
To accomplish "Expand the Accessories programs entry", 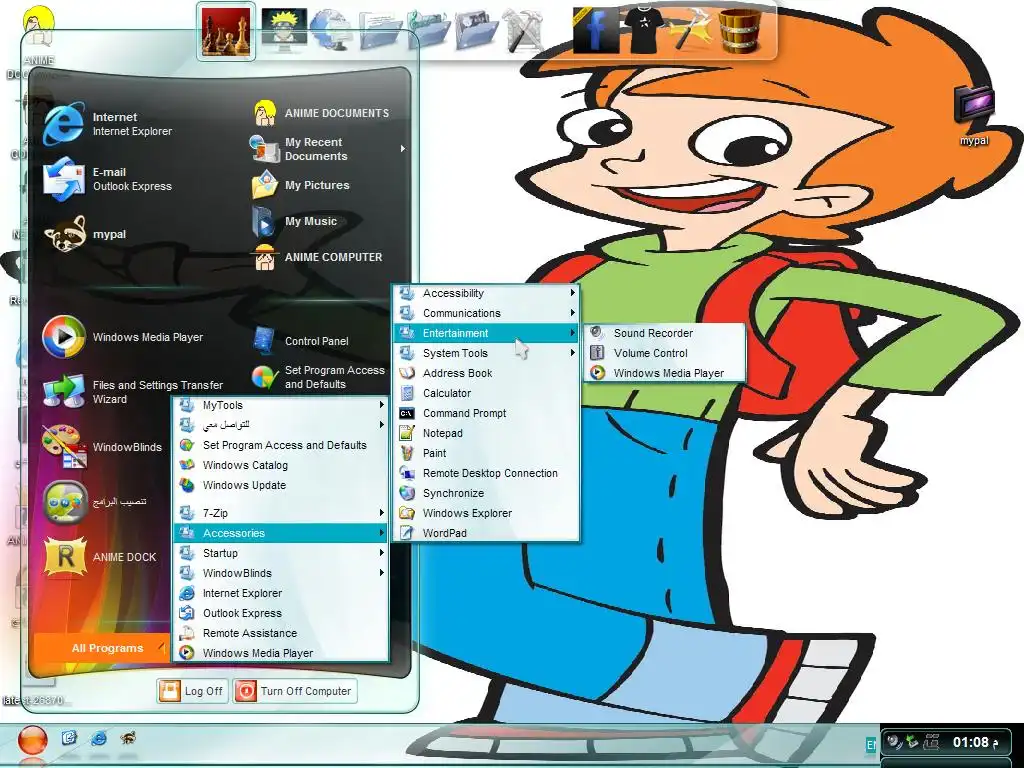I will (281, 534).
